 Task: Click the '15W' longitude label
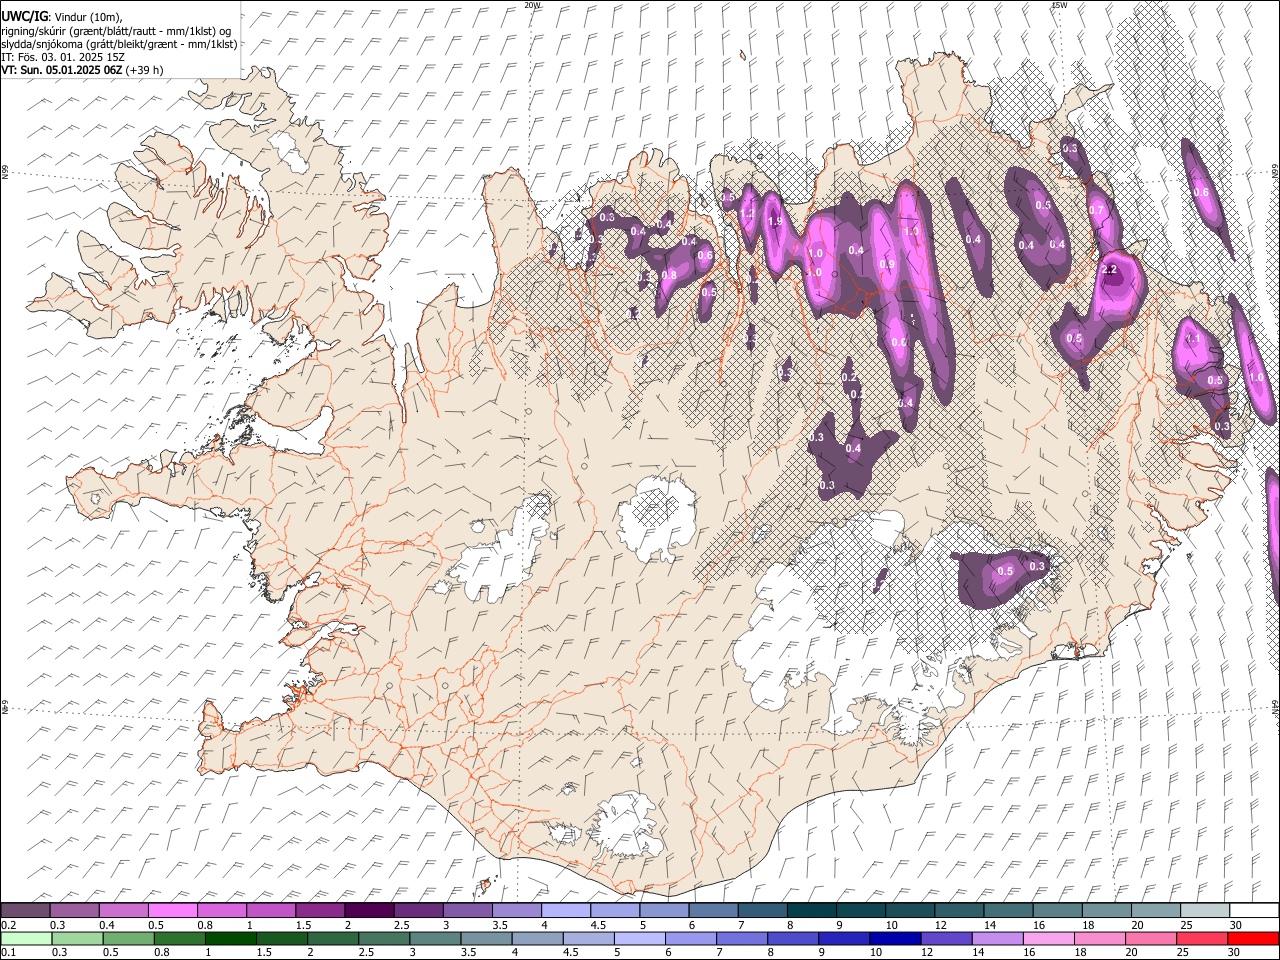1059,5
